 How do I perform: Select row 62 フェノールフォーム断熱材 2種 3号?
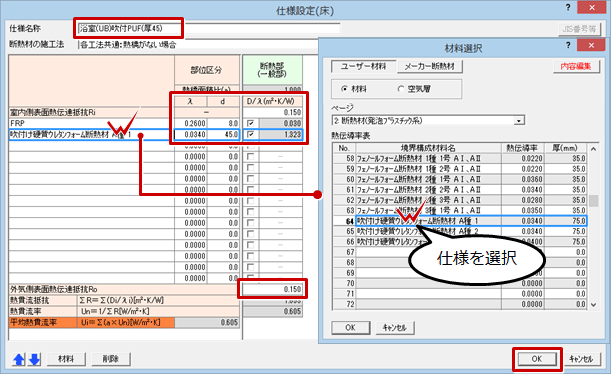(x=460, y=200)
